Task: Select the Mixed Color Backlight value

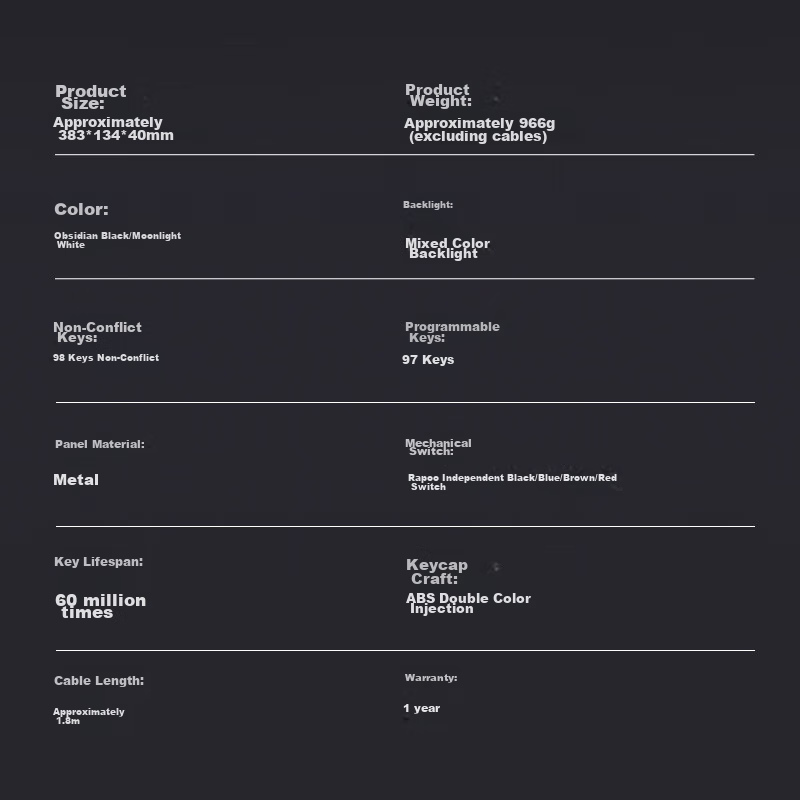Action: 447,248
